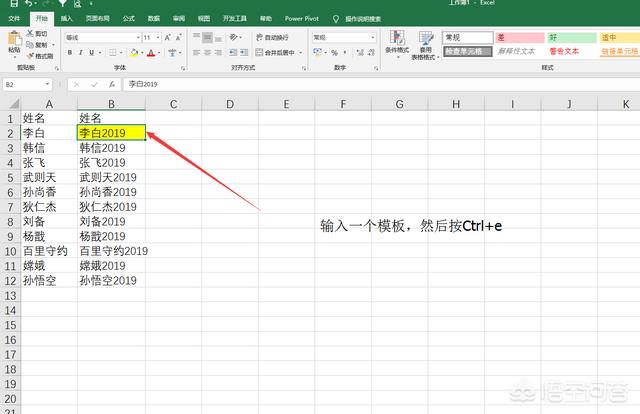Screen dimensions: 640x414
Task: Open the font name dropdown
Action: [100, 37]
